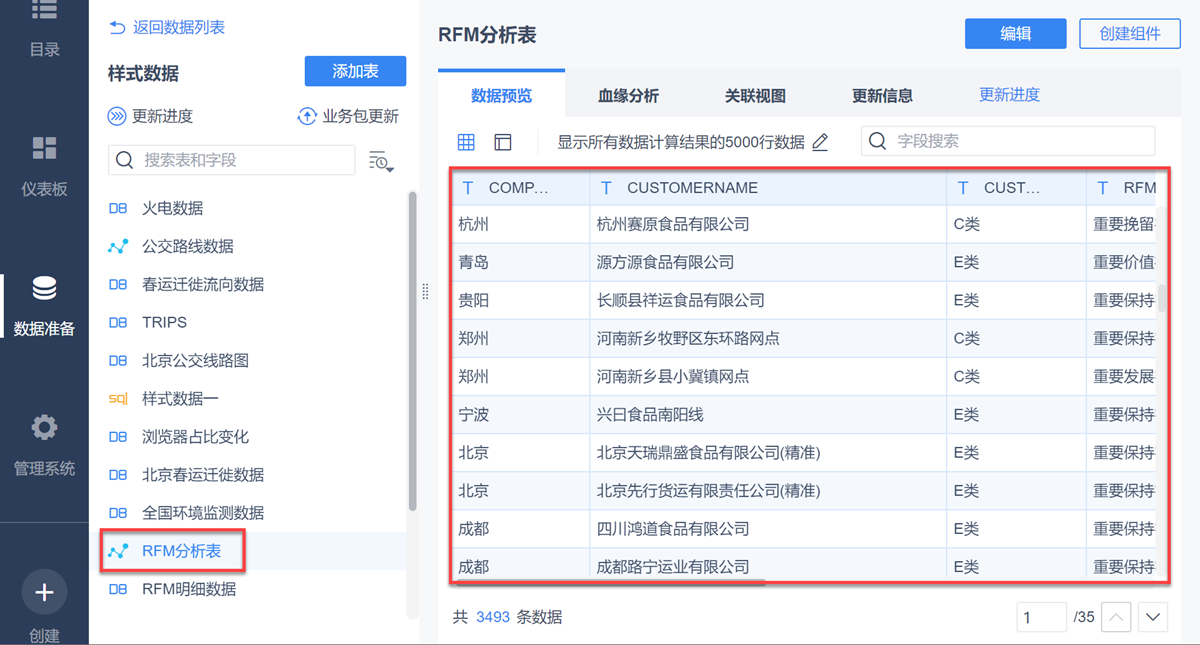Go to next page with the down chevron
Viewport: 1200px width, 645px height.
[x=1153, y=618]
